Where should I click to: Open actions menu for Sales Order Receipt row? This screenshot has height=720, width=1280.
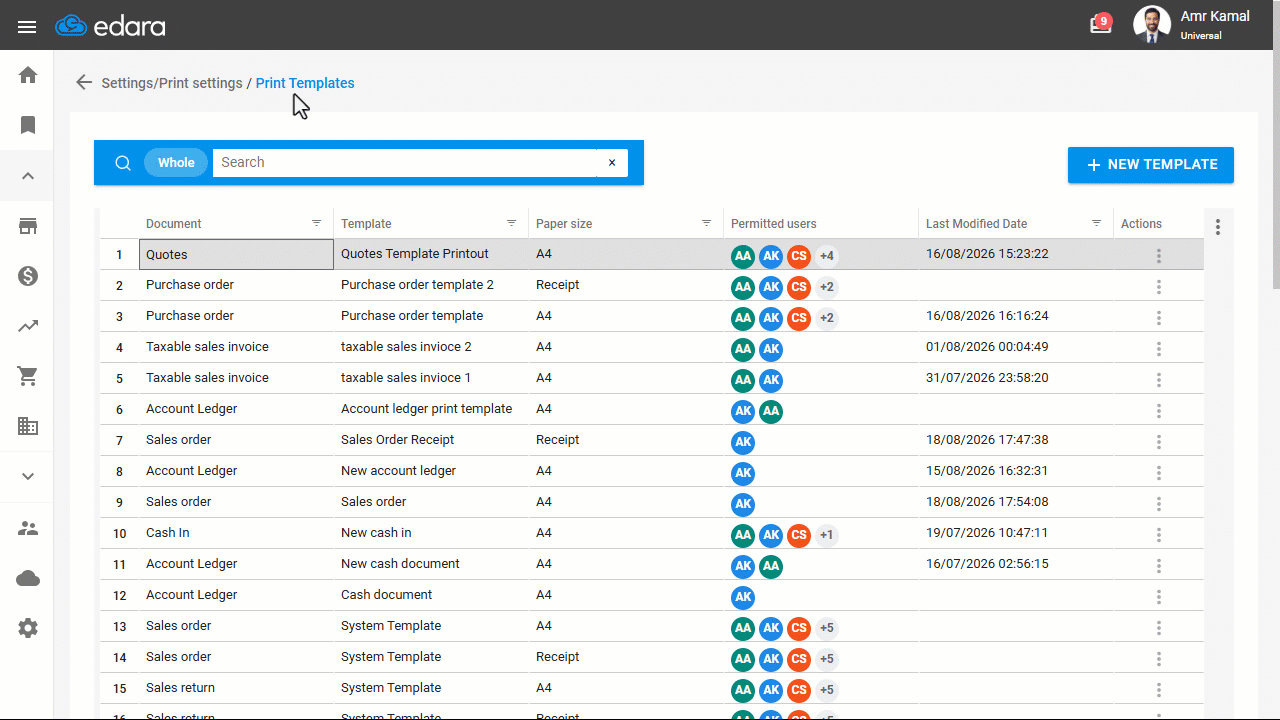[1159, 442]
